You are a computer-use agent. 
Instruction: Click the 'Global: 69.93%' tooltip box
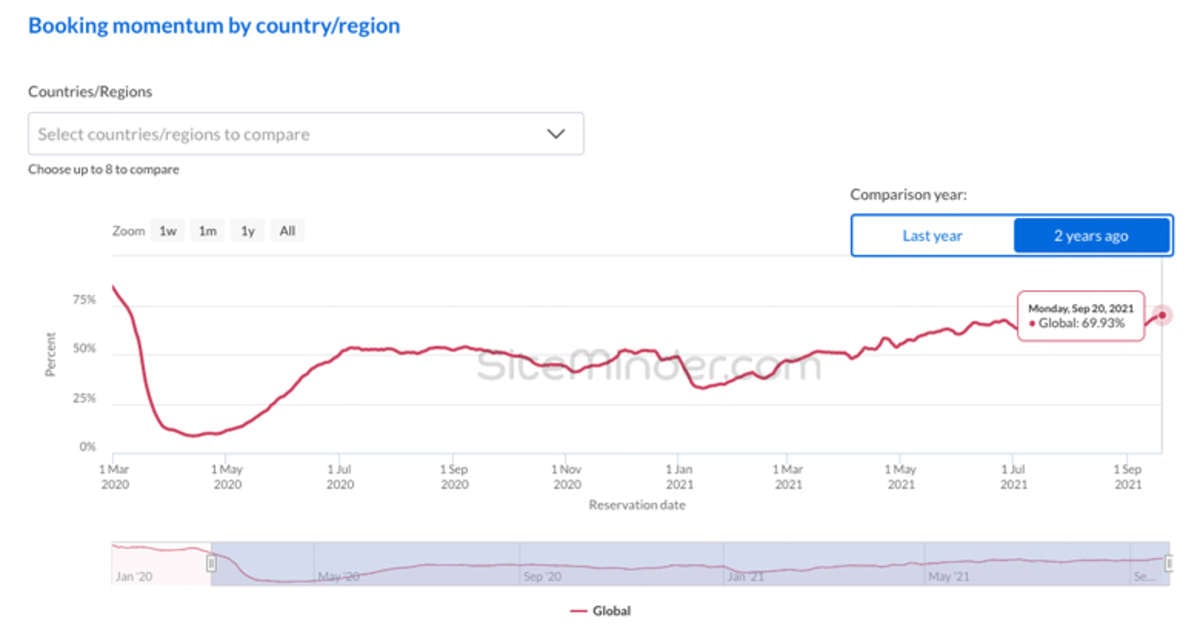[1080, 316]
